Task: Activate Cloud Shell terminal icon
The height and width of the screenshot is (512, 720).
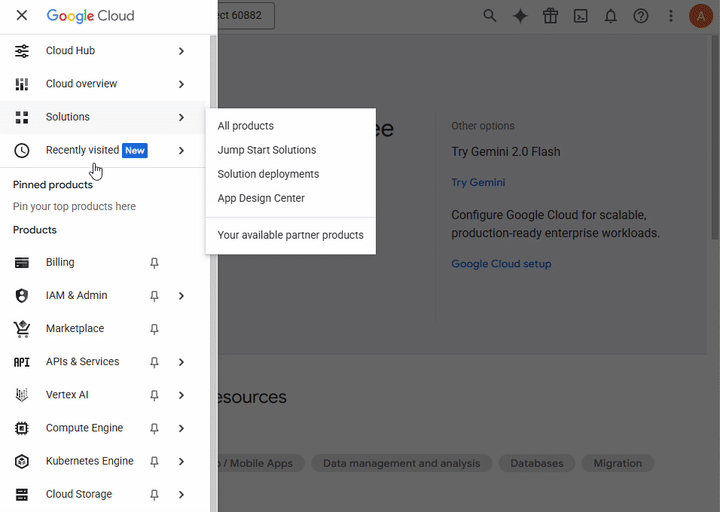Action: click(x=580, y=16)
